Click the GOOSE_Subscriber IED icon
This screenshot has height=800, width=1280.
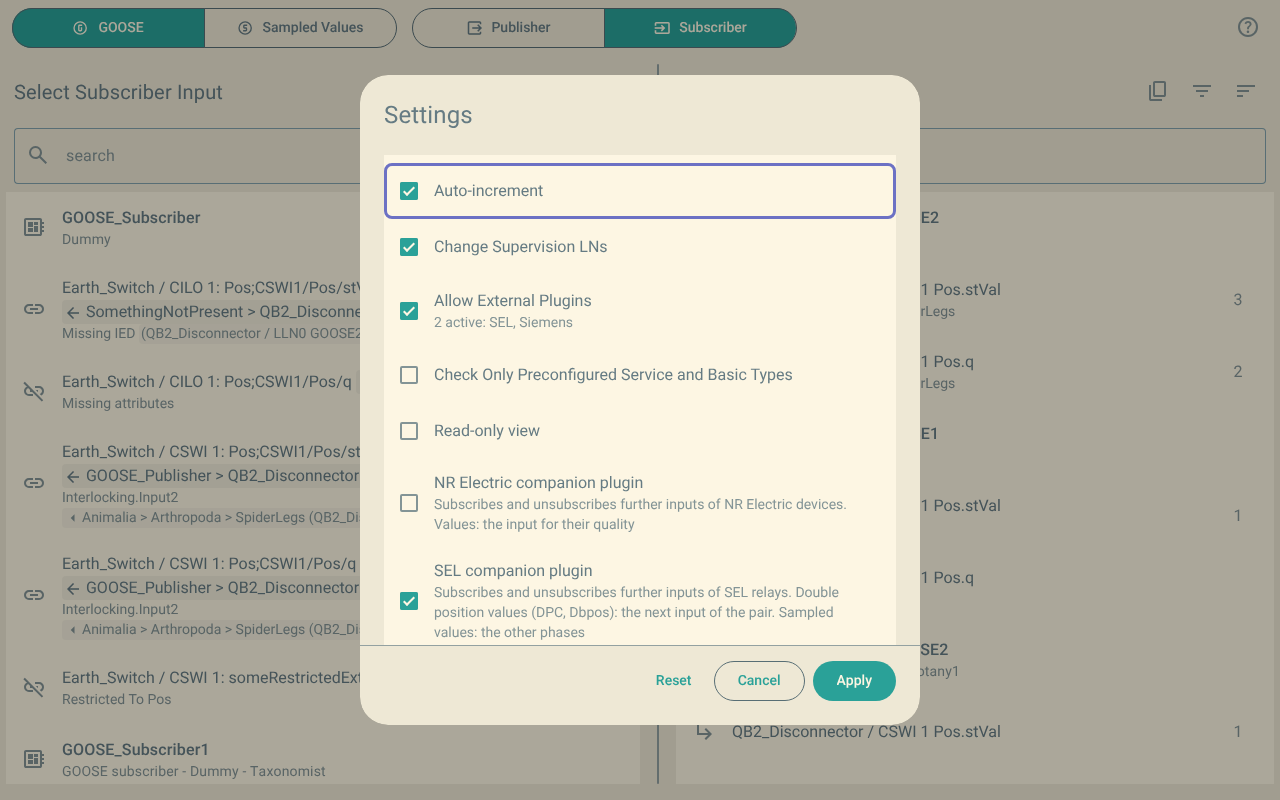[x=34, y=228]
